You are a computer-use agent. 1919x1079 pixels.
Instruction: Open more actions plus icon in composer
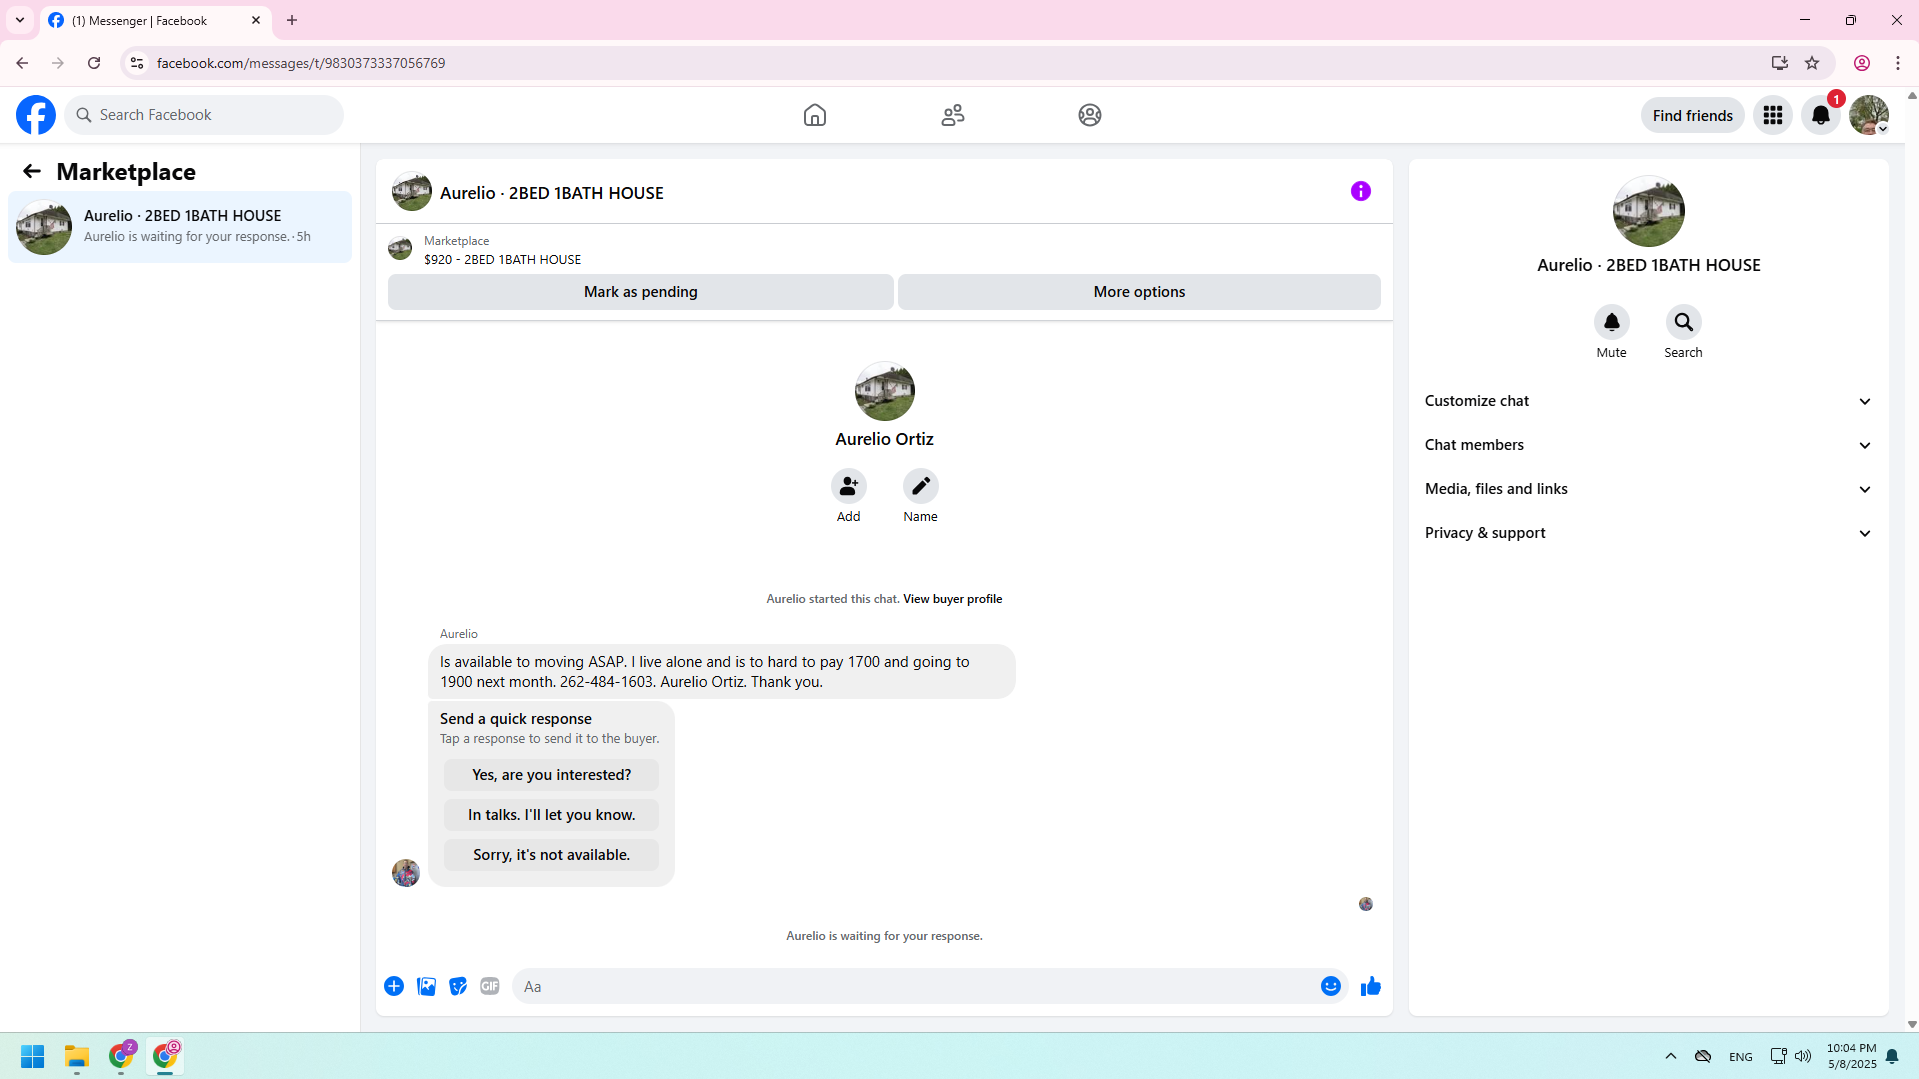click(394, 986)
